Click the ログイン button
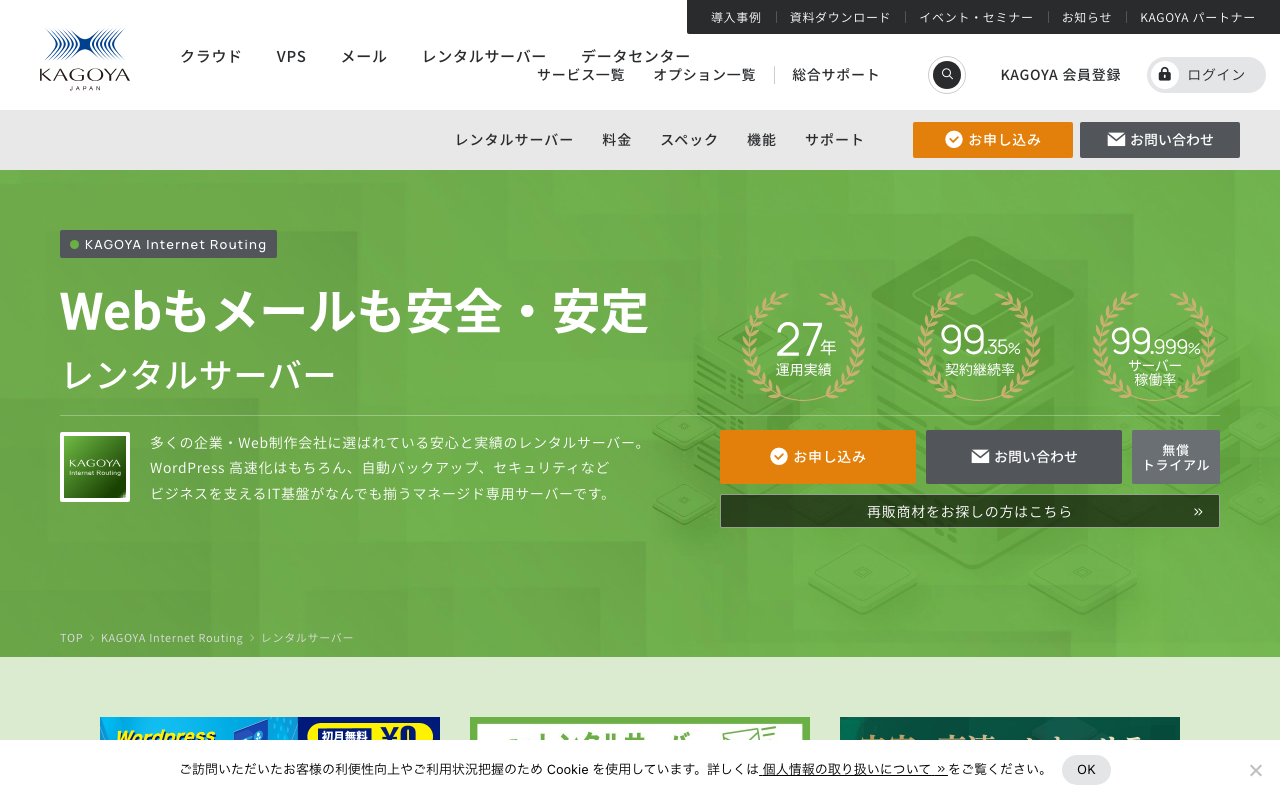The height and width of the screenshot is (800, 1280). [1206, 75]
